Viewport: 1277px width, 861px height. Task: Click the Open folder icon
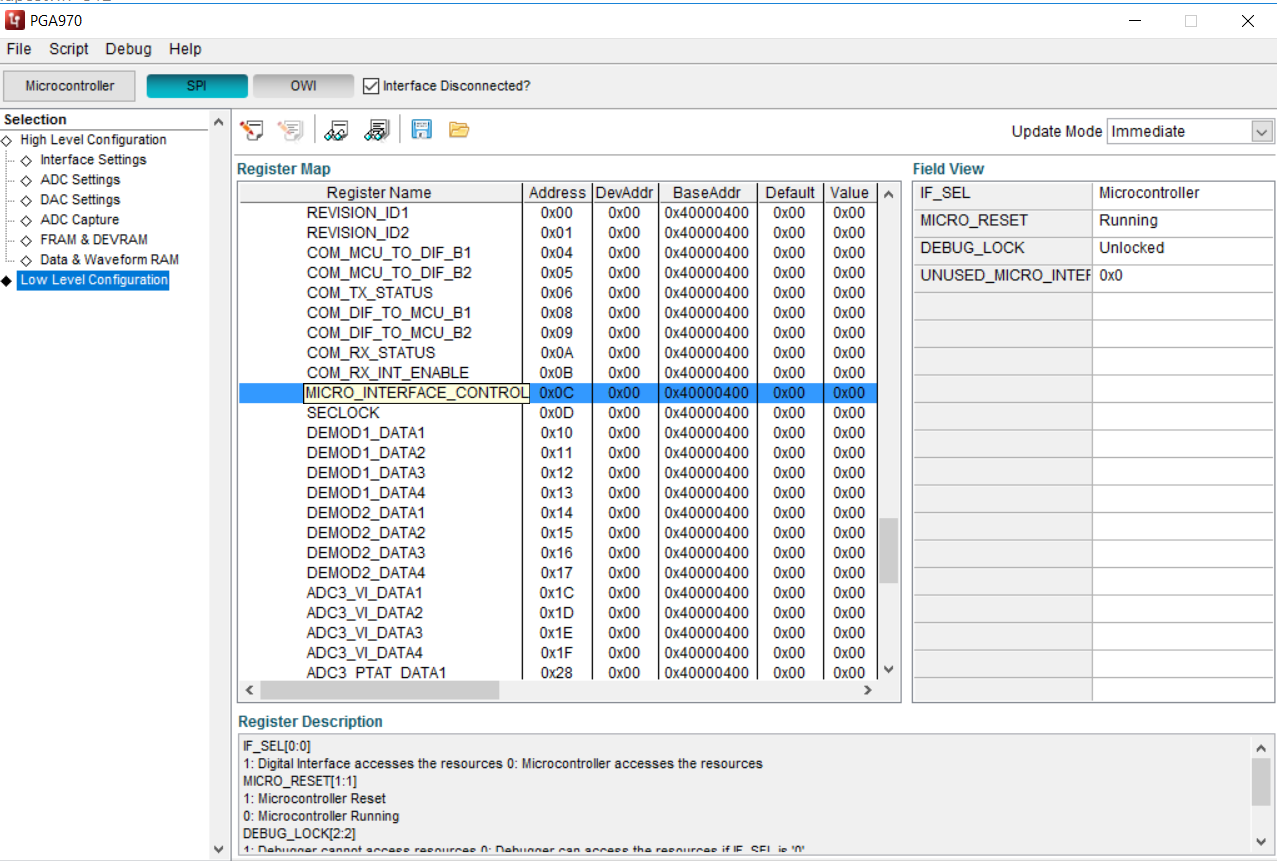point(459,130)
